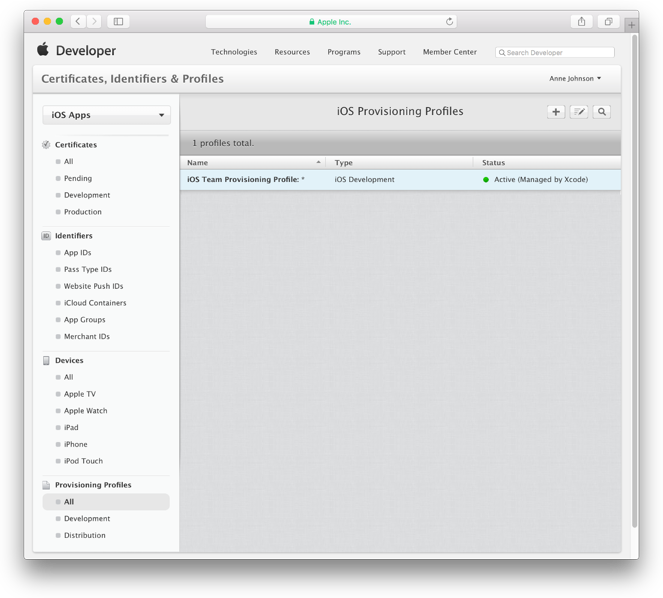Select iPad devices
This screenshot has width=663, height=598.
point(71,428)
